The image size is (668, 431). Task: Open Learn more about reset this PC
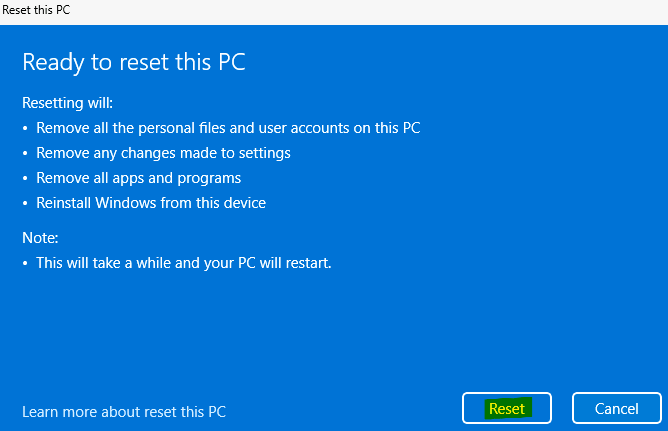(x=124, y=411)
